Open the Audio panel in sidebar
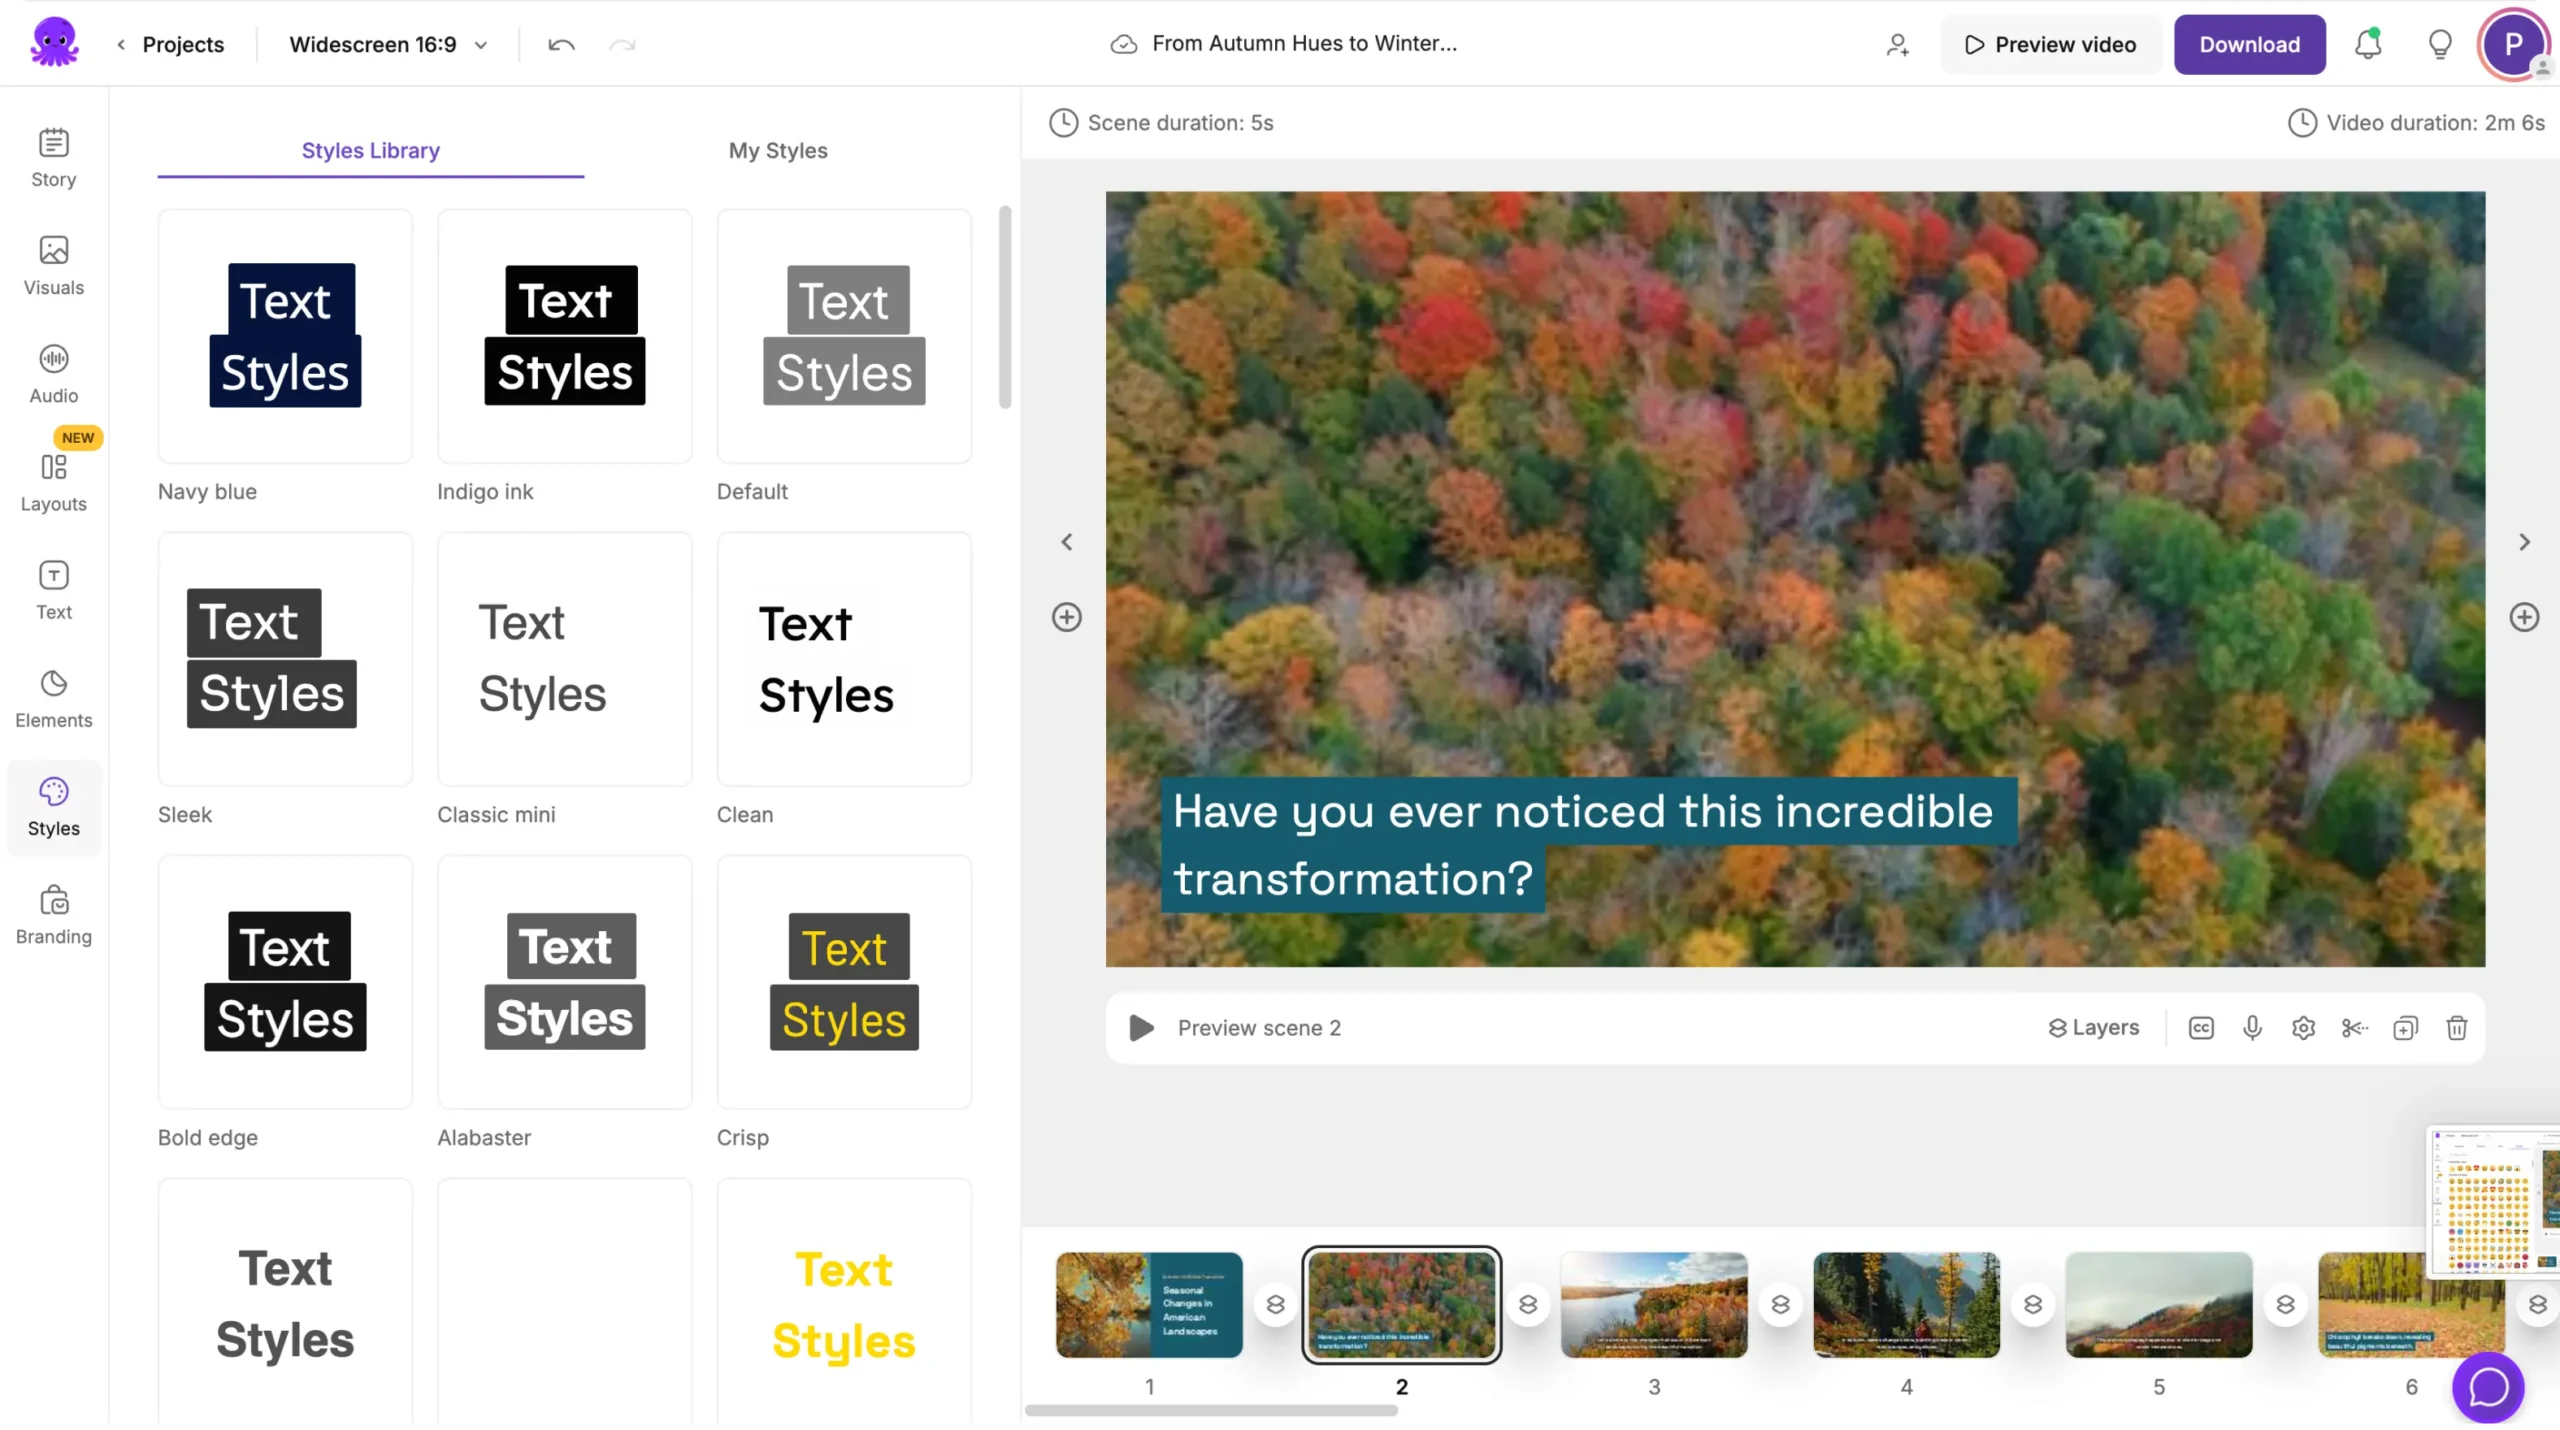 coord(54,374)
